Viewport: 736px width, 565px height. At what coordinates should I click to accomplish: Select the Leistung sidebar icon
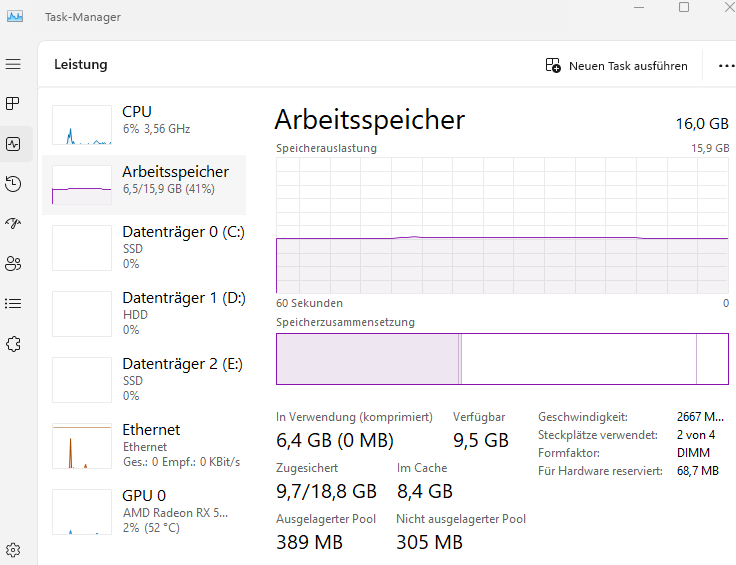pos(13,143)
